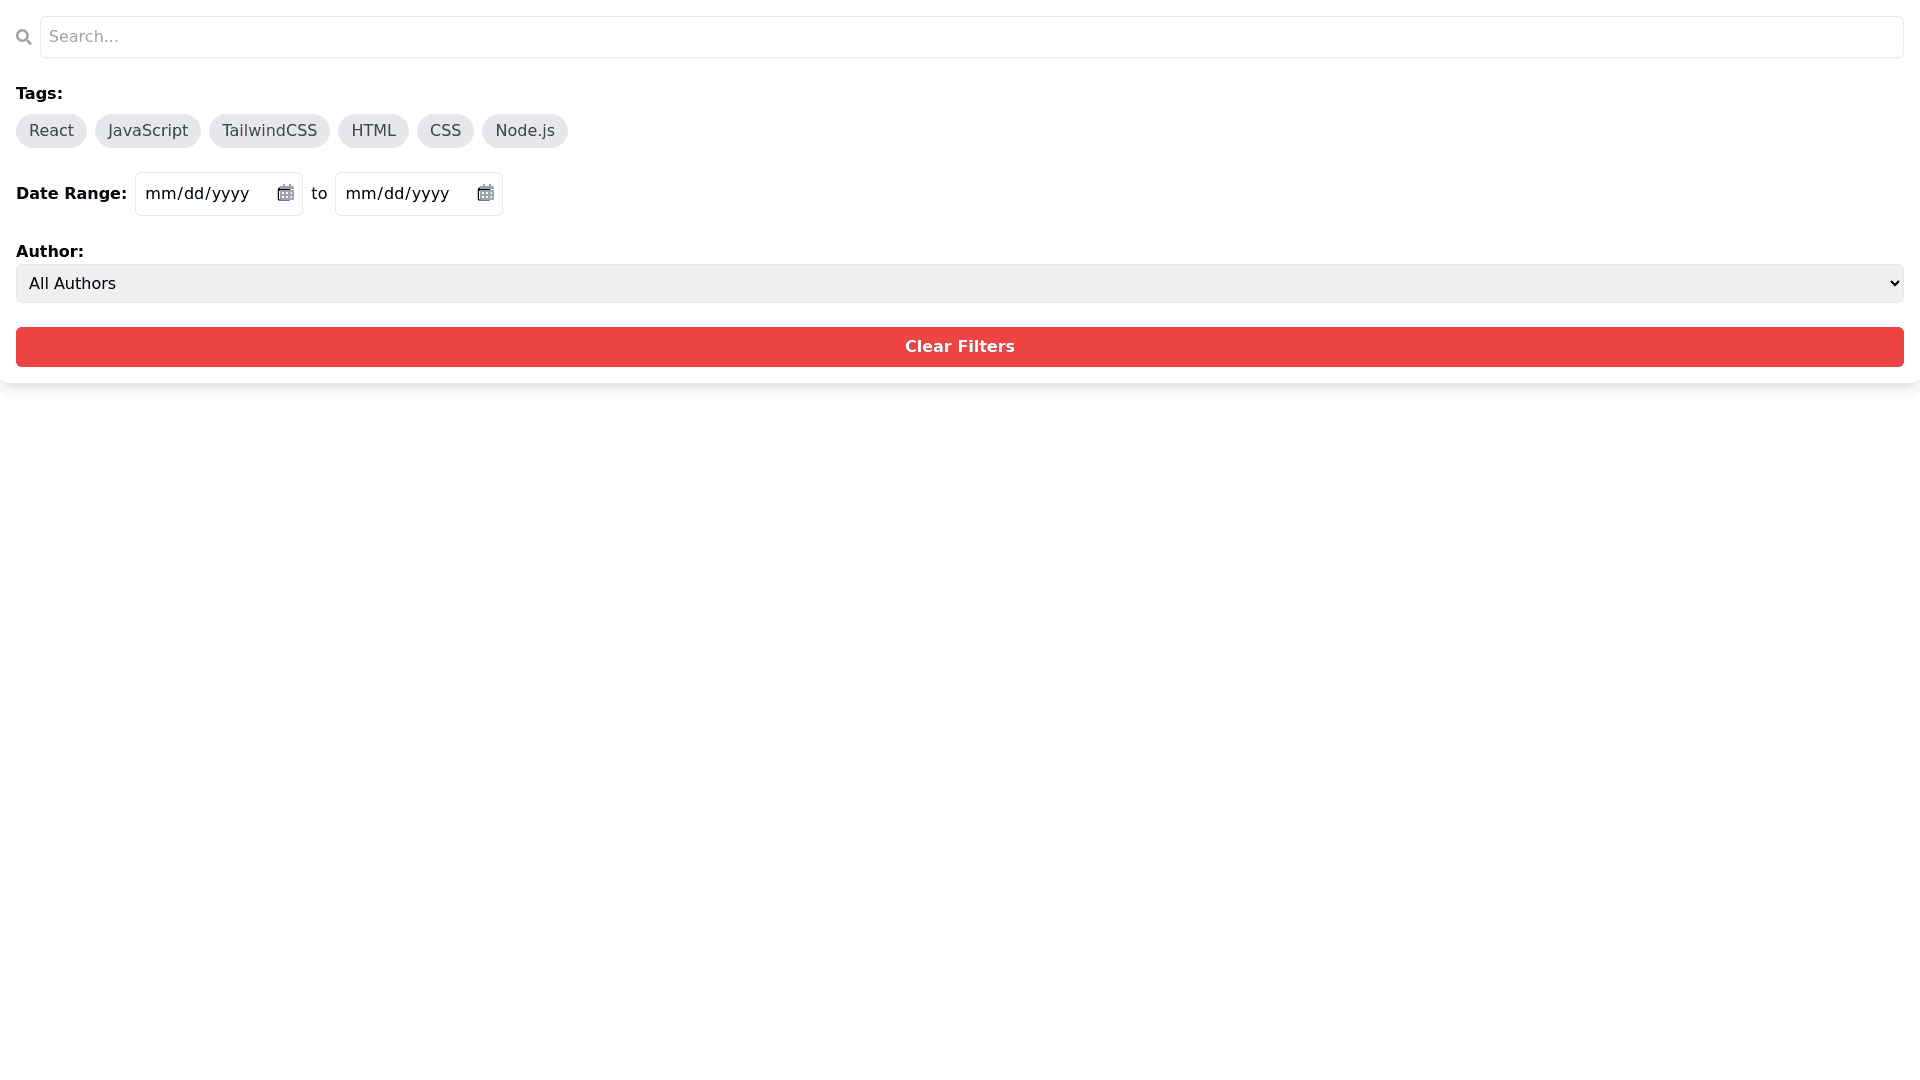
Task: Select the Node.js tag chip
Action: click(x=524, y=131)
